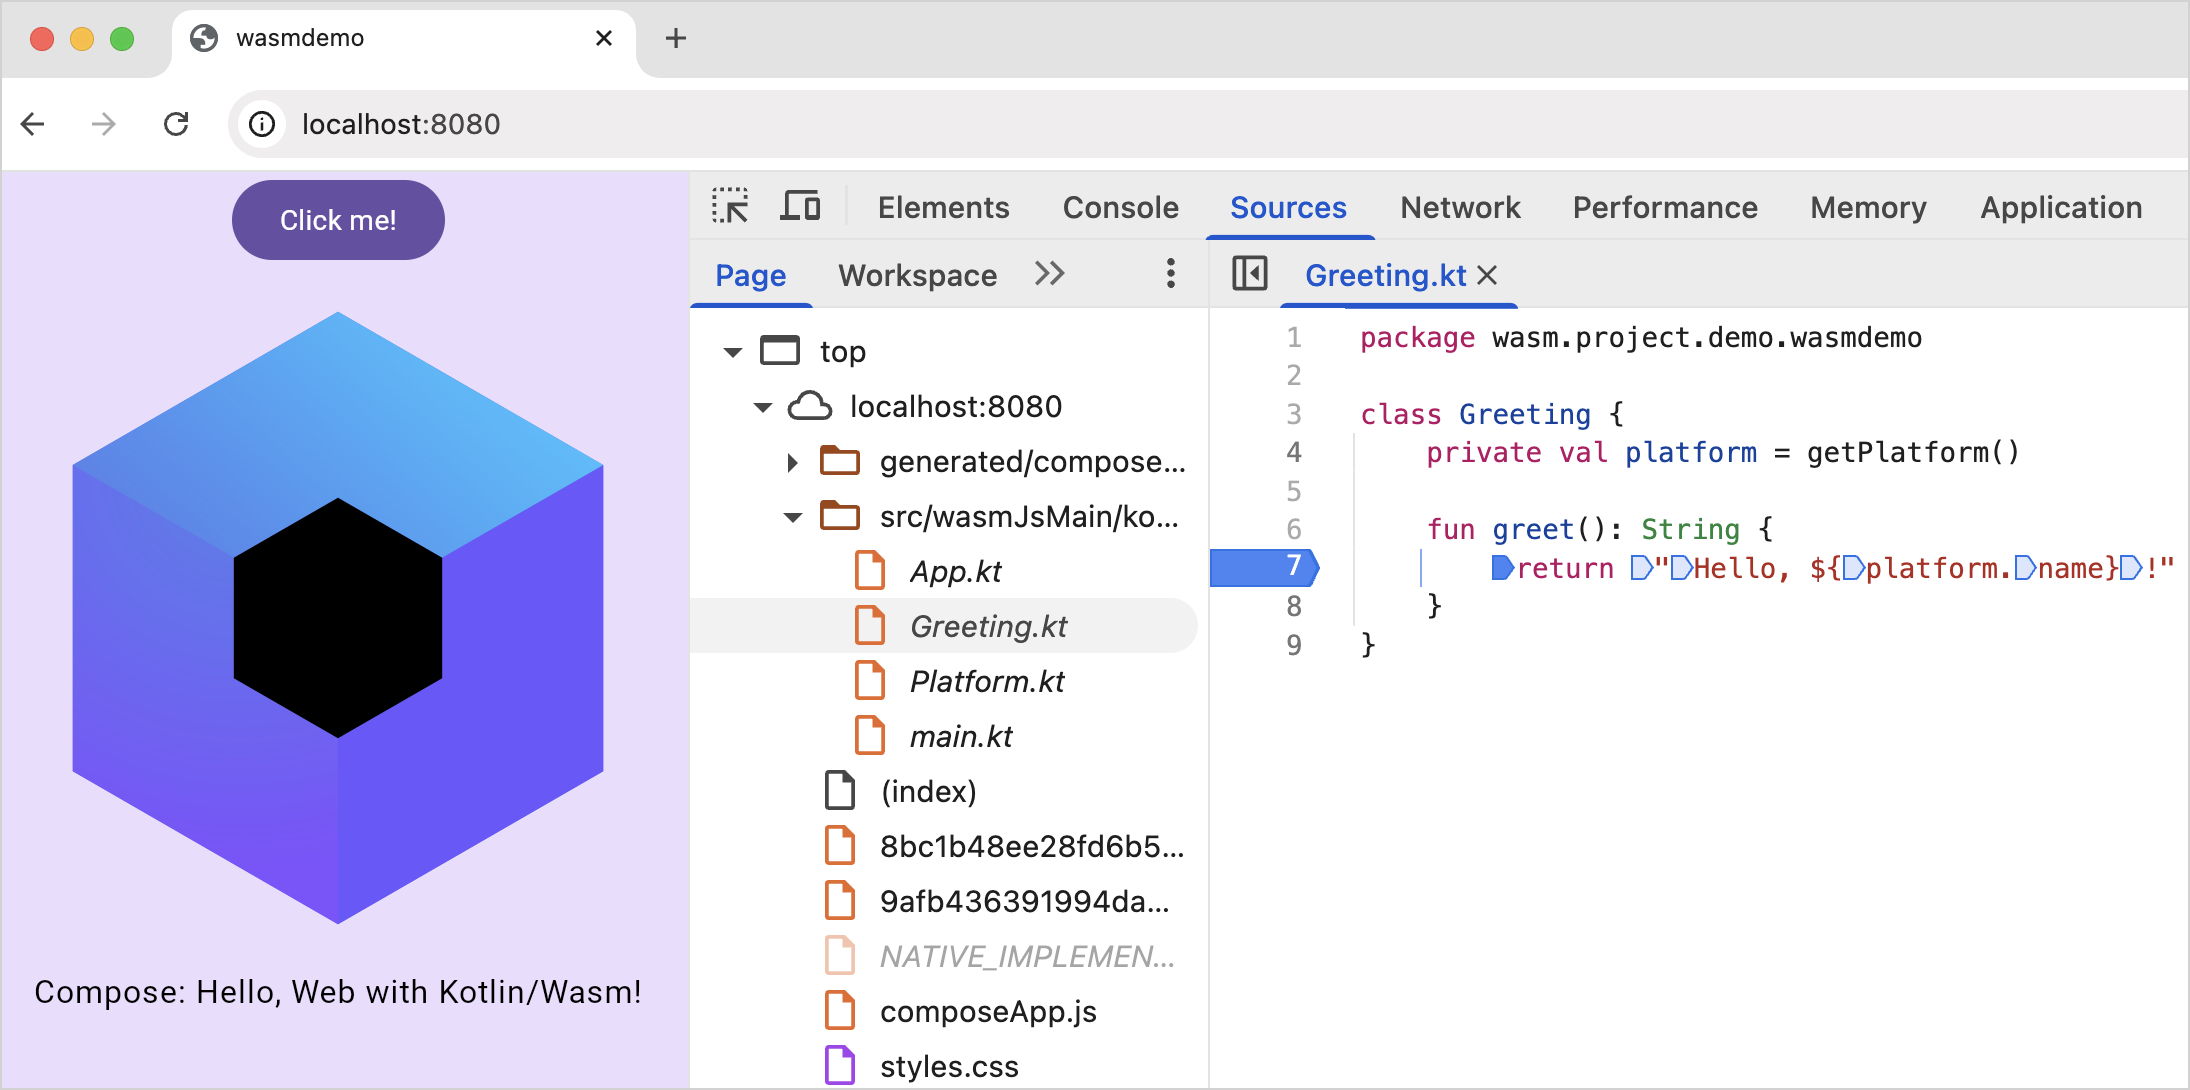2190x1090 pixels.
Task: Expand the generated/compose folder
Action: coord(792,462)
